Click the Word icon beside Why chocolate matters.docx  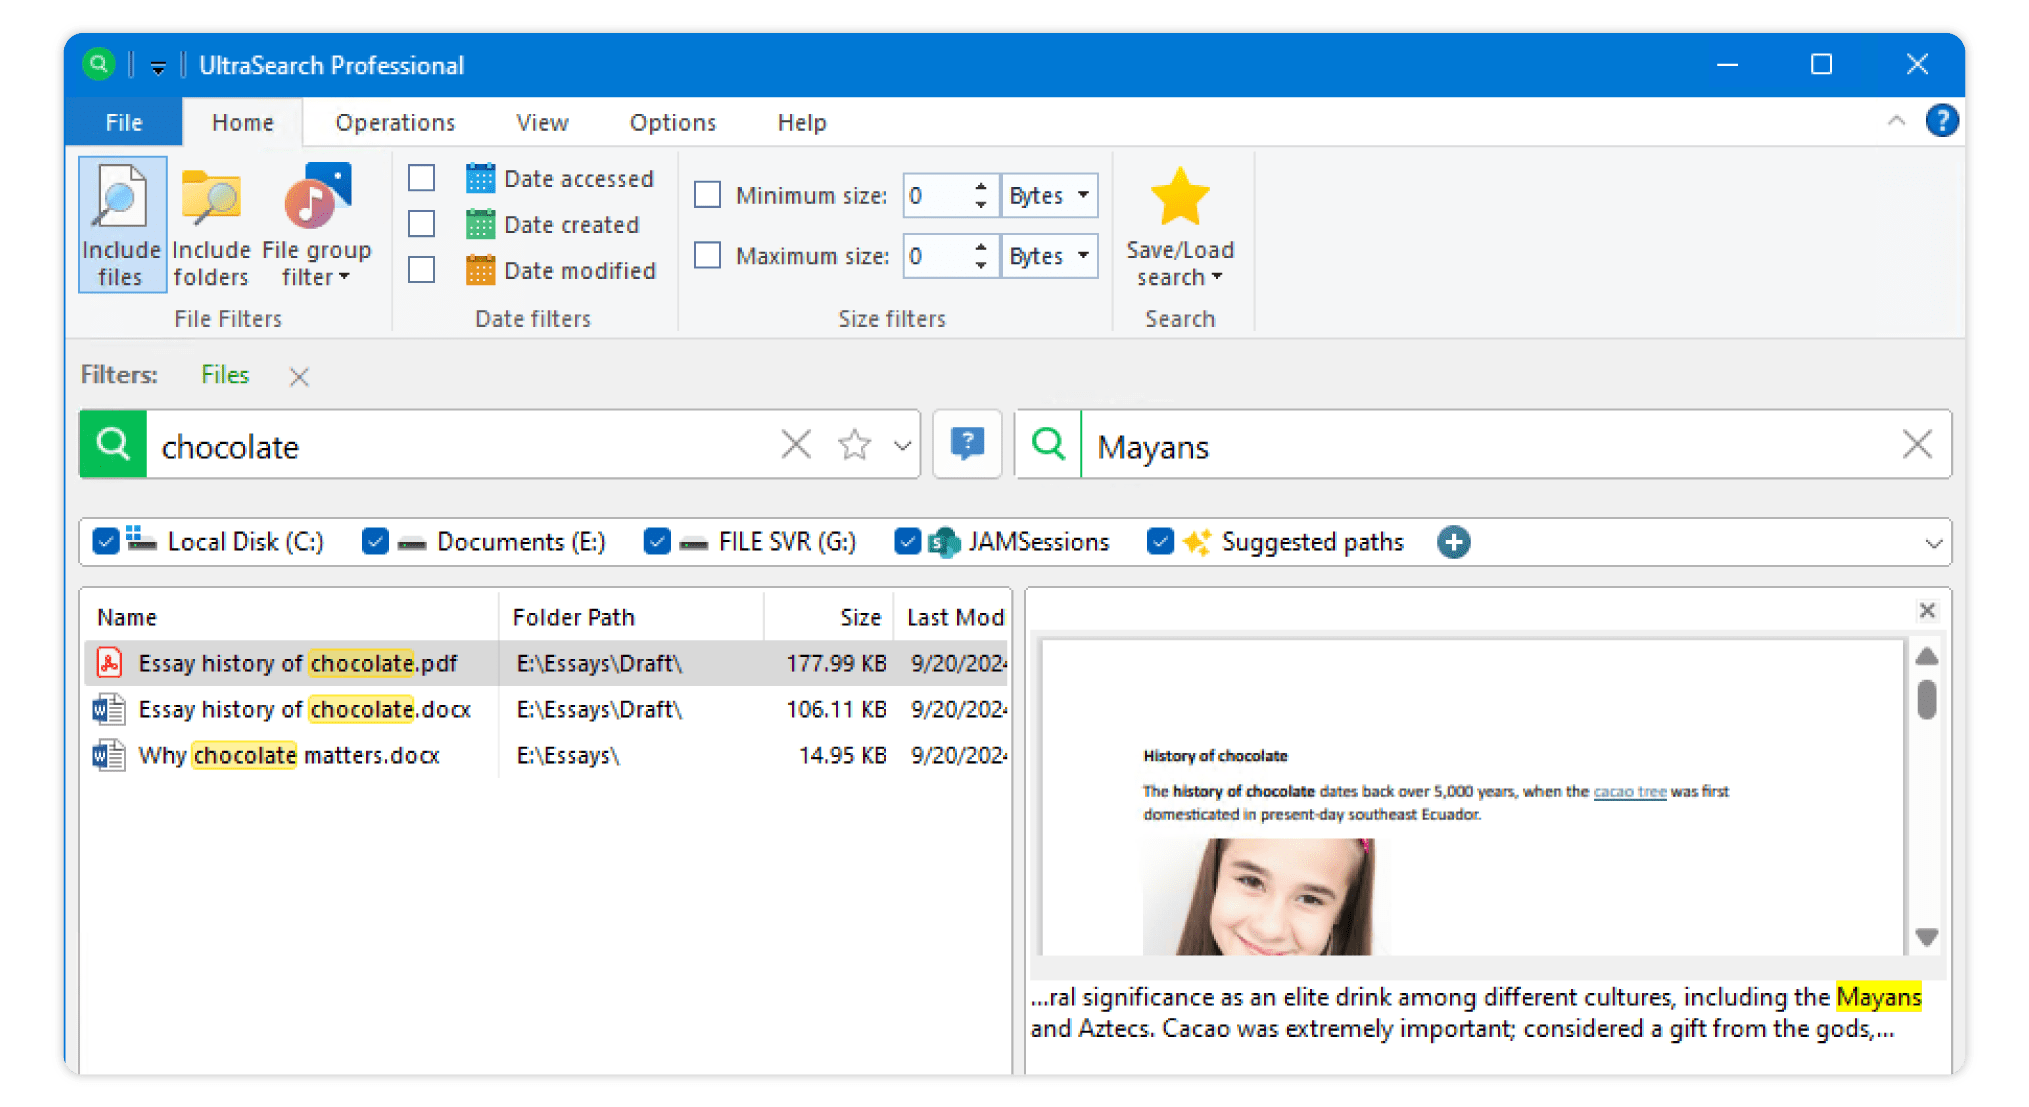click(110, 755)
